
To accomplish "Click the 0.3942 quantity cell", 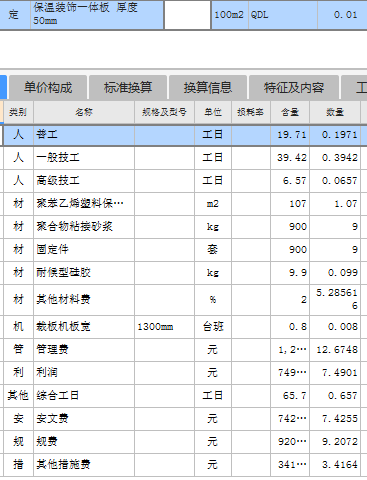I will (335, 157).
